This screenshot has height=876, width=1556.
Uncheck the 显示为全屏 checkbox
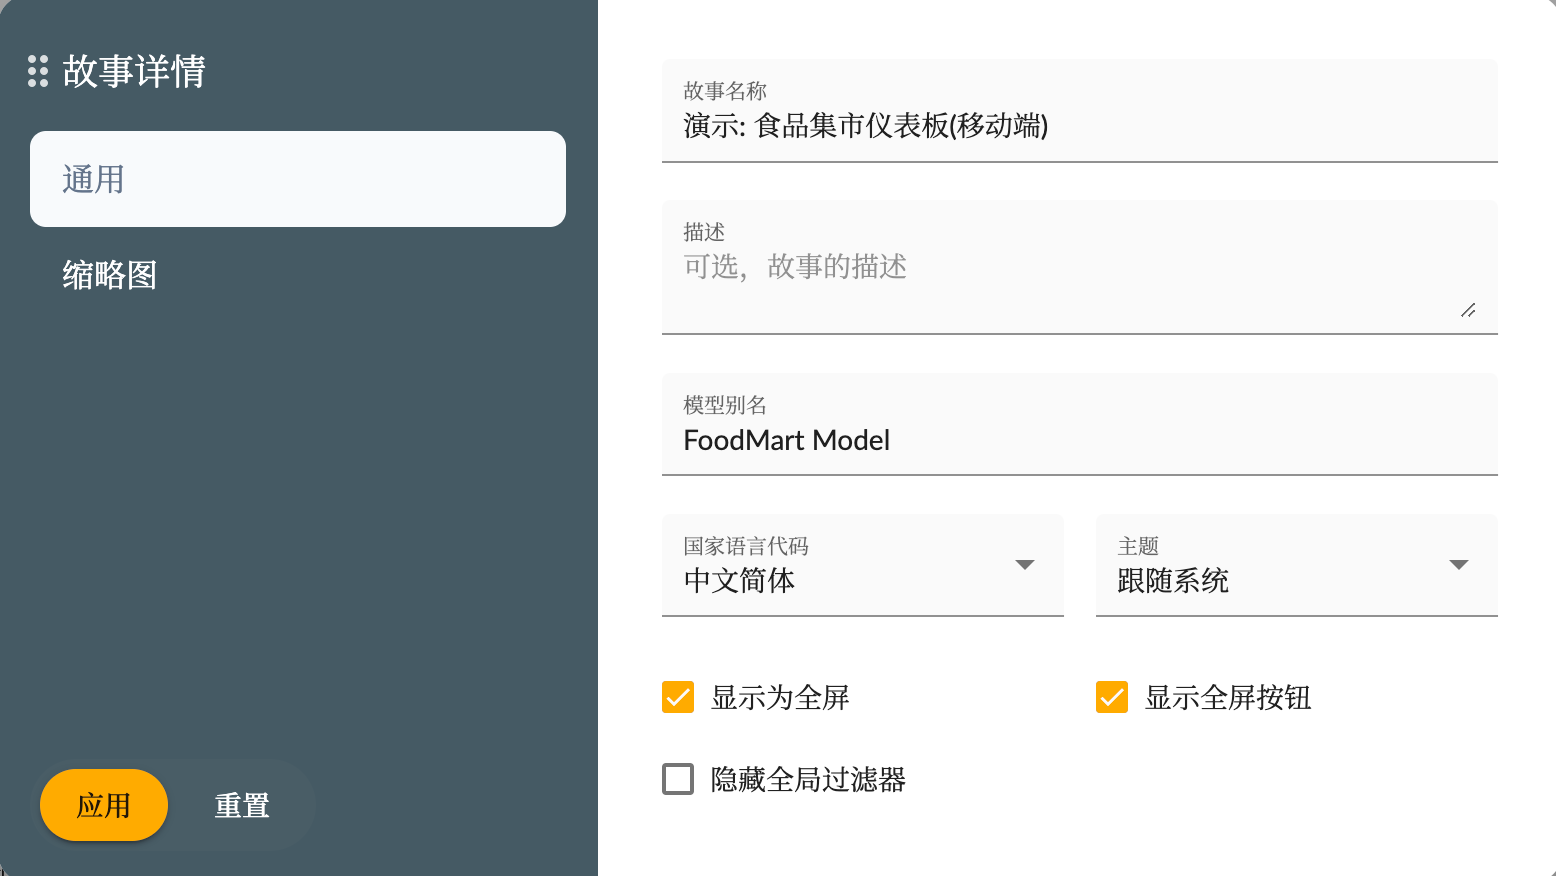[x=677, y=697]
